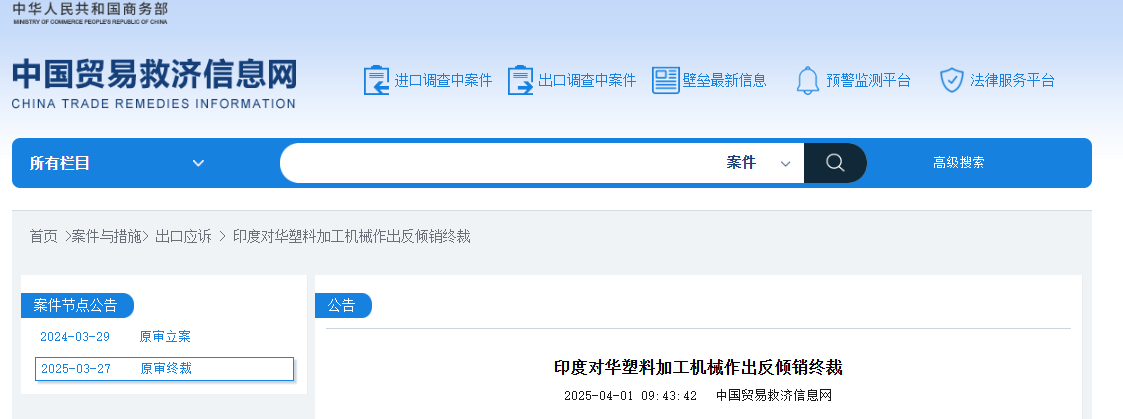Click the source 中国贸易救济信息网 under title
This screenshot has height=419, width=1123.
point(774,395)
